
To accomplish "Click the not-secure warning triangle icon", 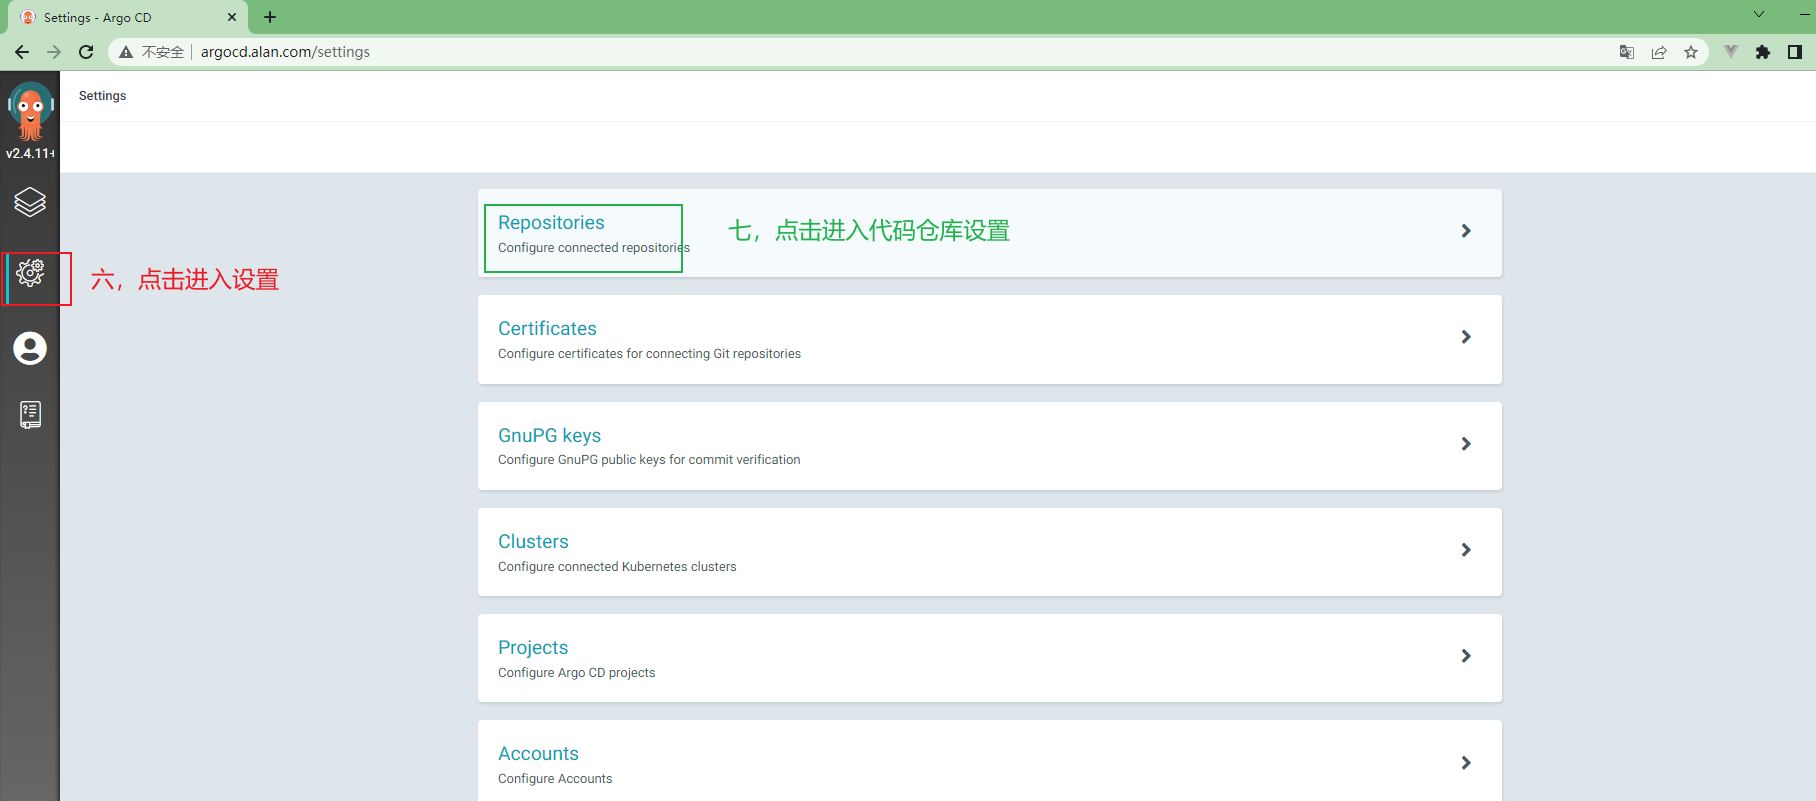I will 126,52.
